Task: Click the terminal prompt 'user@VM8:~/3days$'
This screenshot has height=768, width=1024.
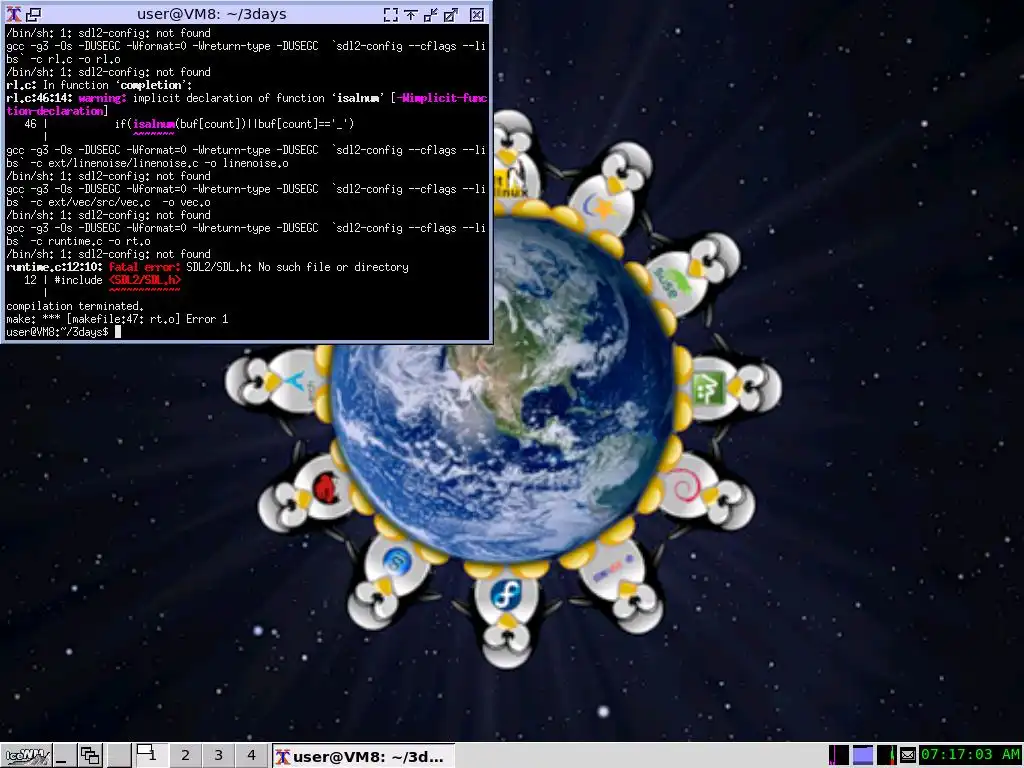Action: click(x=57, y=332)
